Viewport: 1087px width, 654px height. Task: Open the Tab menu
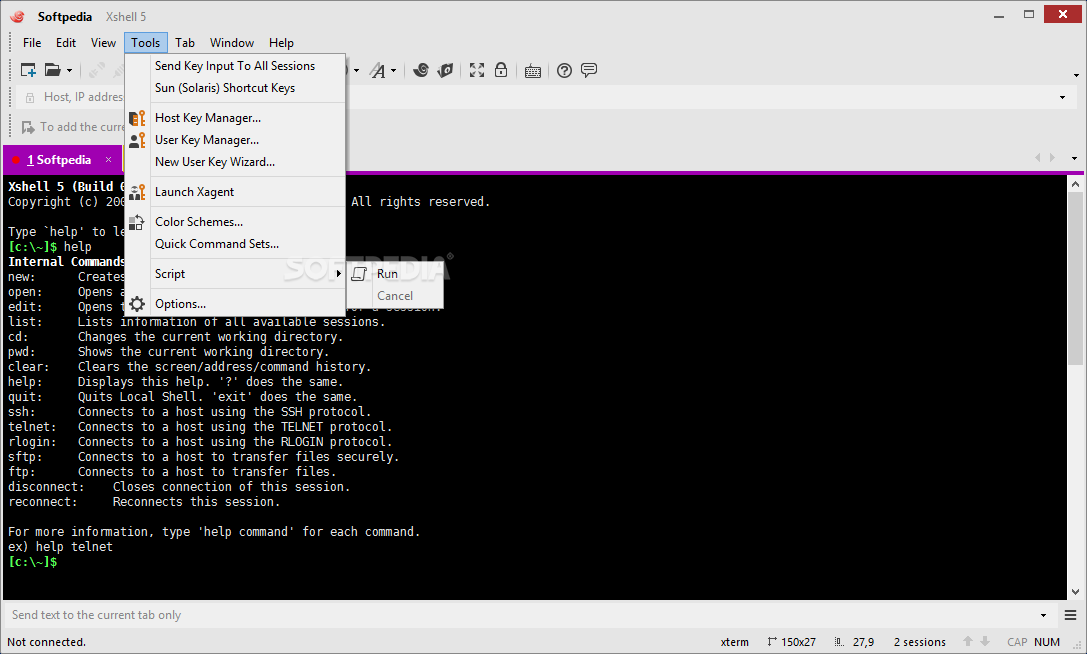pos(184,43)
